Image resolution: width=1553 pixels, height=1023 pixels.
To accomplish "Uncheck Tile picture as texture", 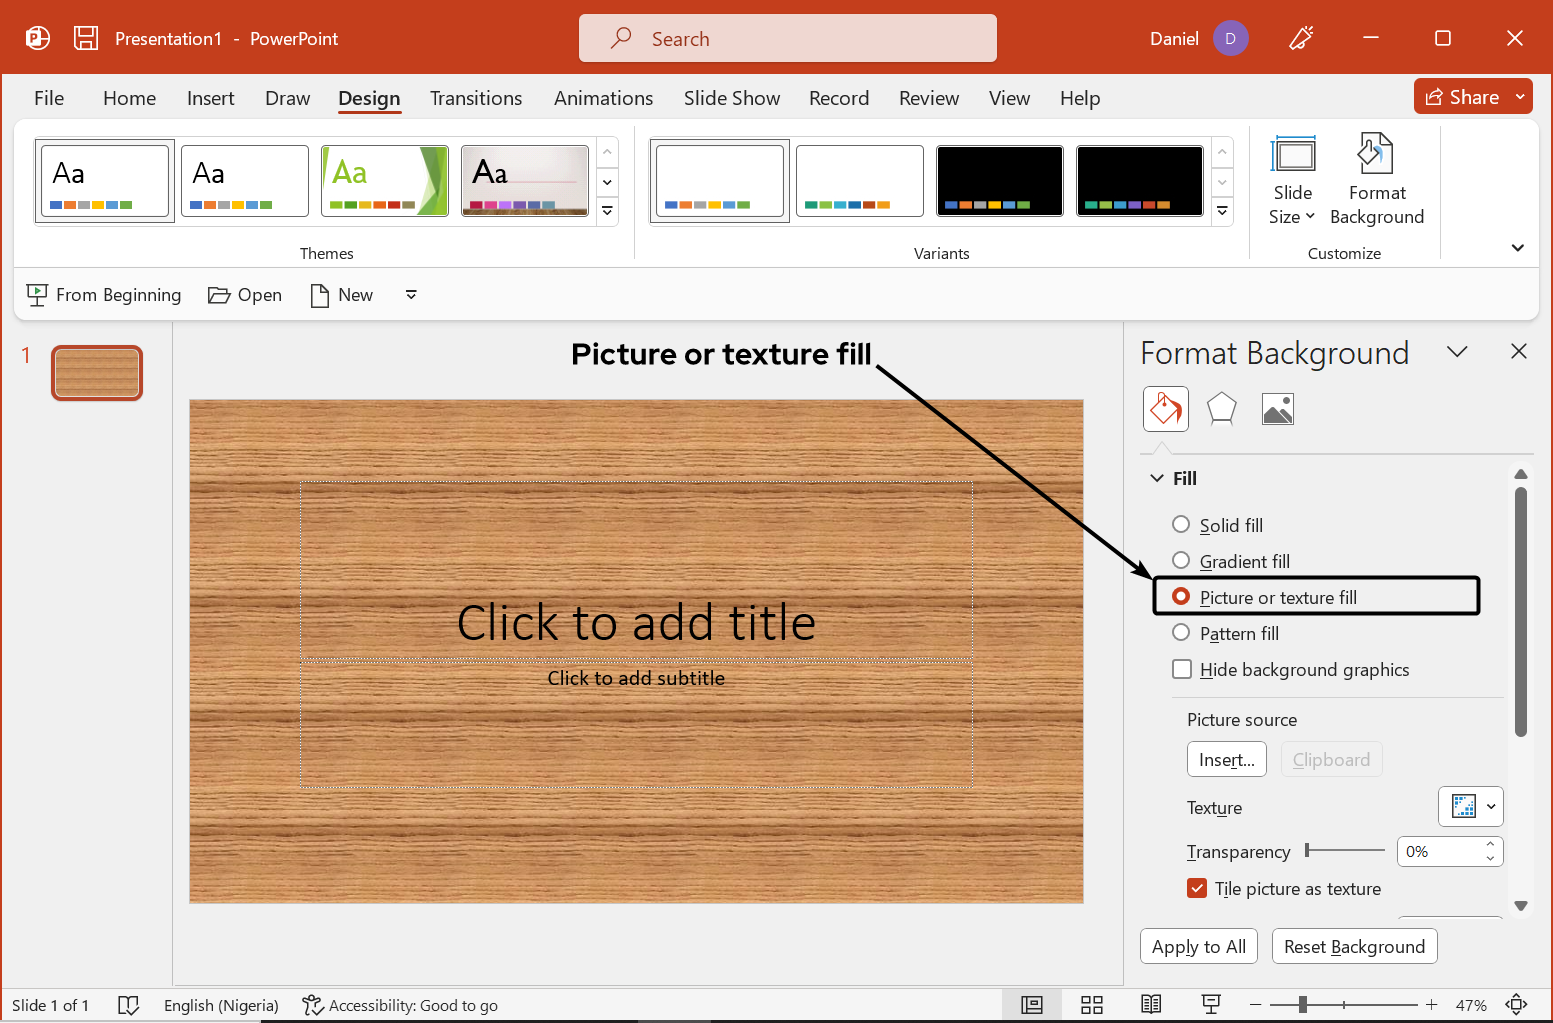I will click(1197, 888).
